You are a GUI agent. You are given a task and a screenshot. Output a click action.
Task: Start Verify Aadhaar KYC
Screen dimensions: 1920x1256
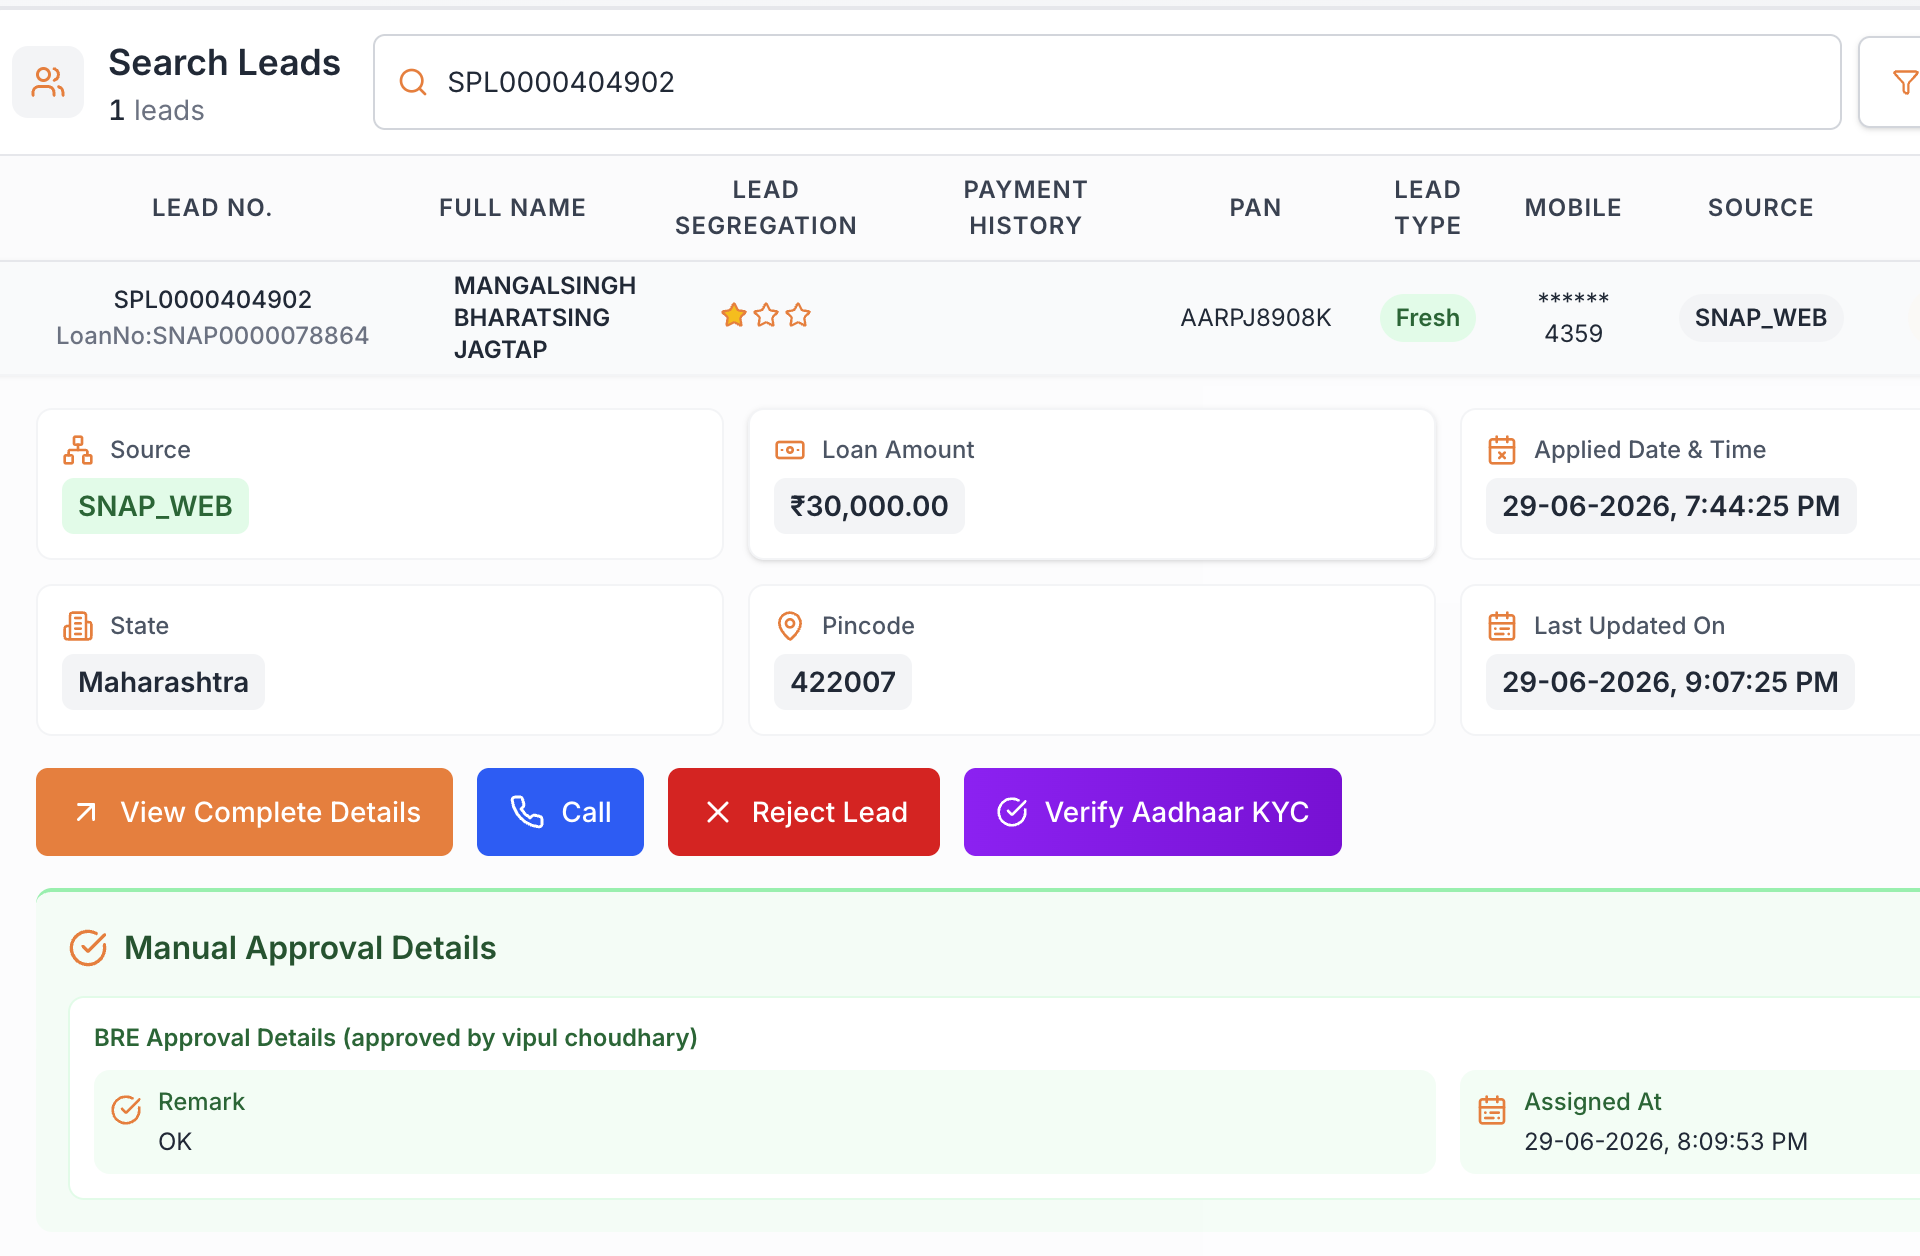click(x=1153, y=812)
